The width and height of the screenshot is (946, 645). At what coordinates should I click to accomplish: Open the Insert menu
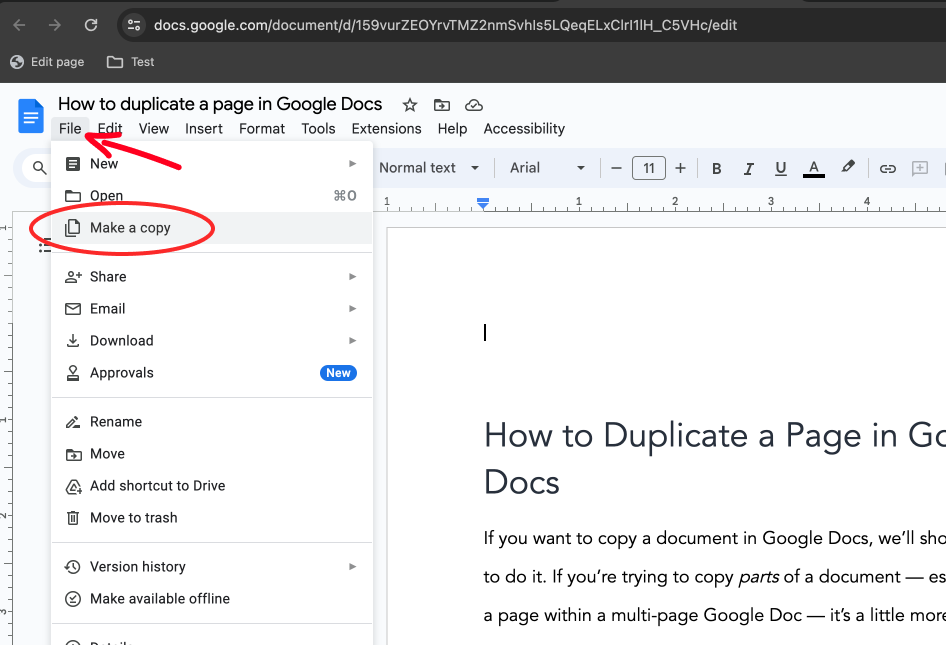click(204, 129)
